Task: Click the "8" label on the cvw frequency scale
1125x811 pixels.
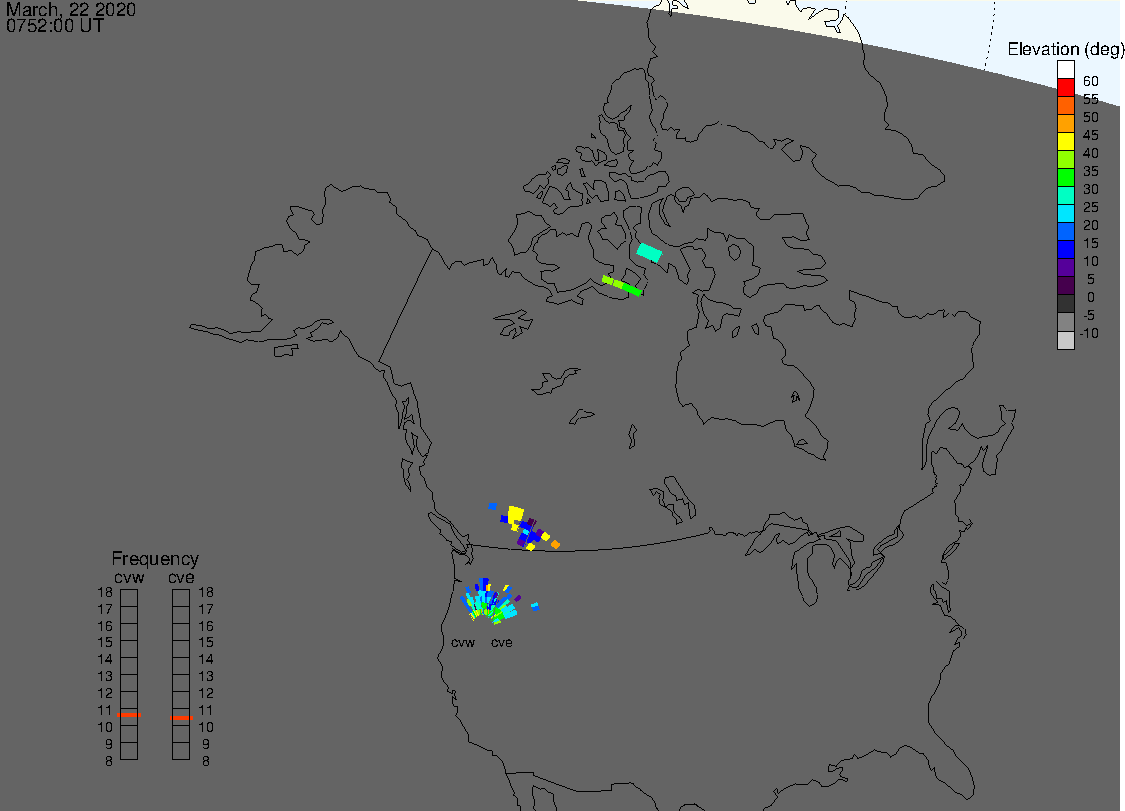Action: click(x=108, y=761)
